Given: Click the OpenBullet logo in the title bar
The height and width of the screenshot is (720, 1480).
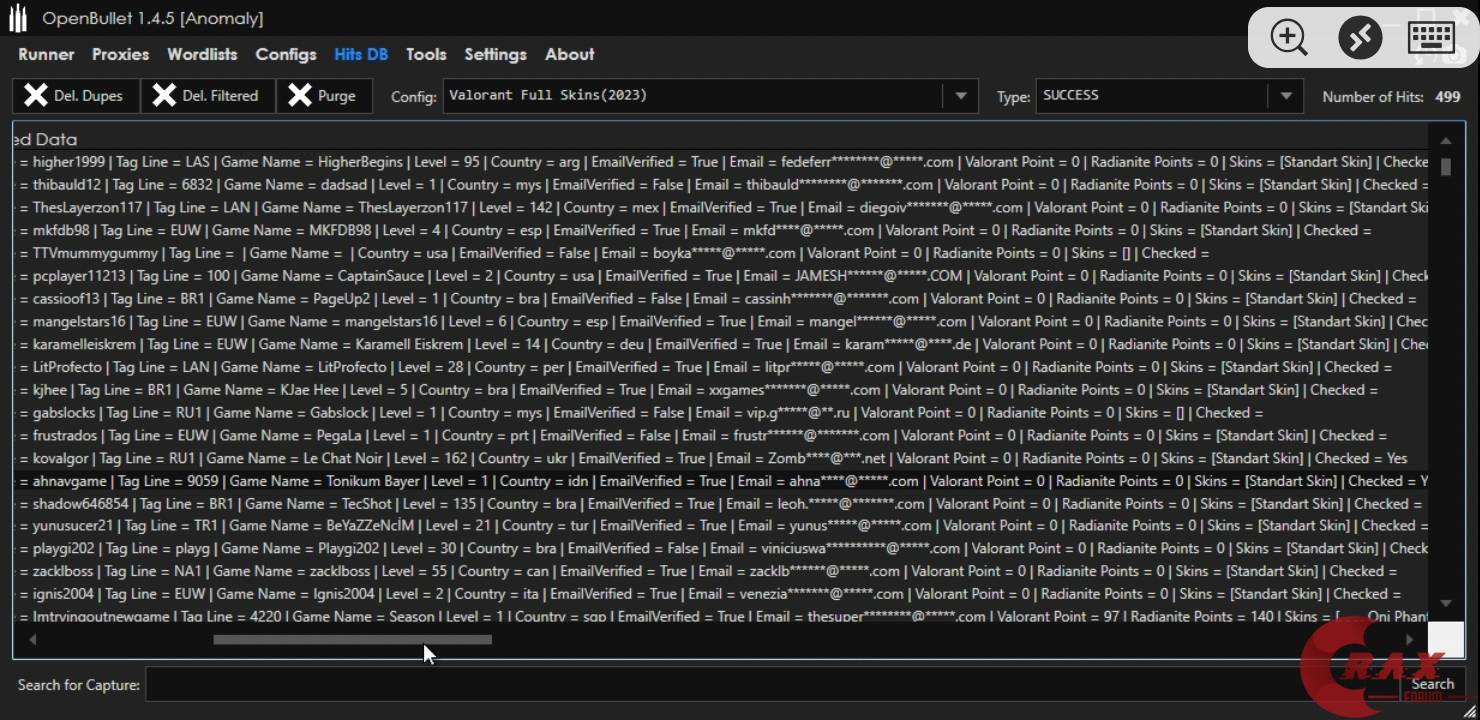Looking at the screenshot, I should pos(18,18).
